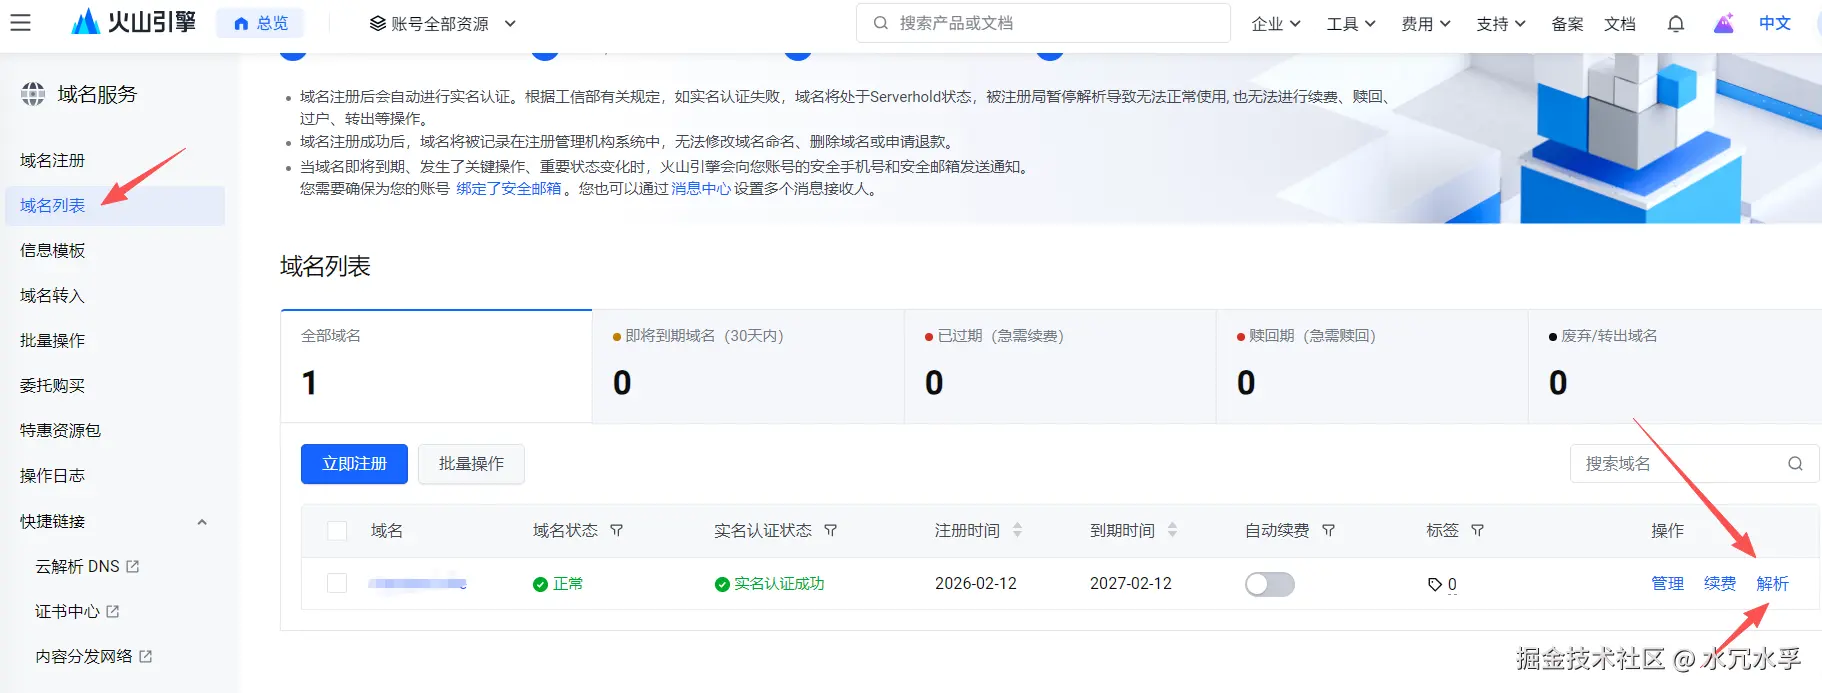
Task: Enable the 自动续费 switch
Action: point(1269,584)
